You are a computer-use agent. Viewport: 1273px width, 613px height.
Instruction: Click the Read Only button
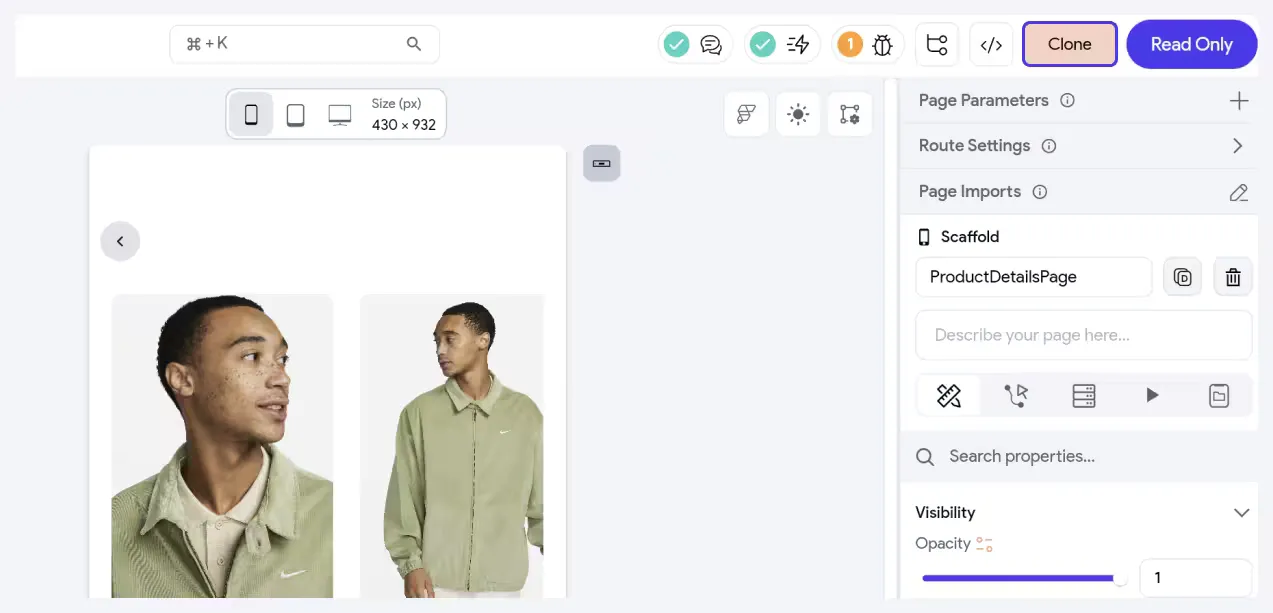tap(1192, 44)
